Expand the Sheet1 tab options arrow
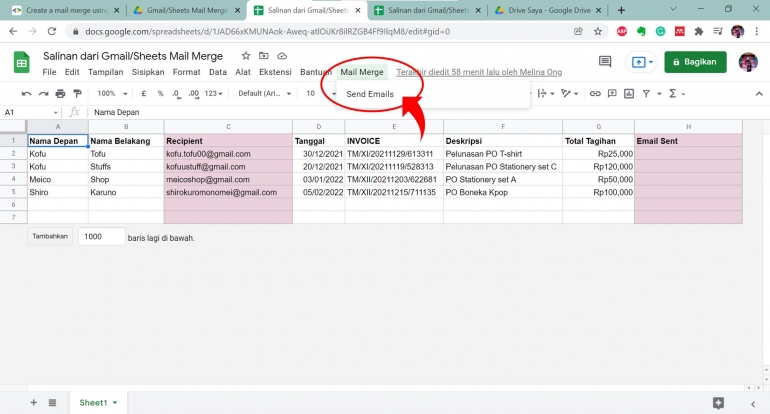The image size is (770, 414). 115,403
